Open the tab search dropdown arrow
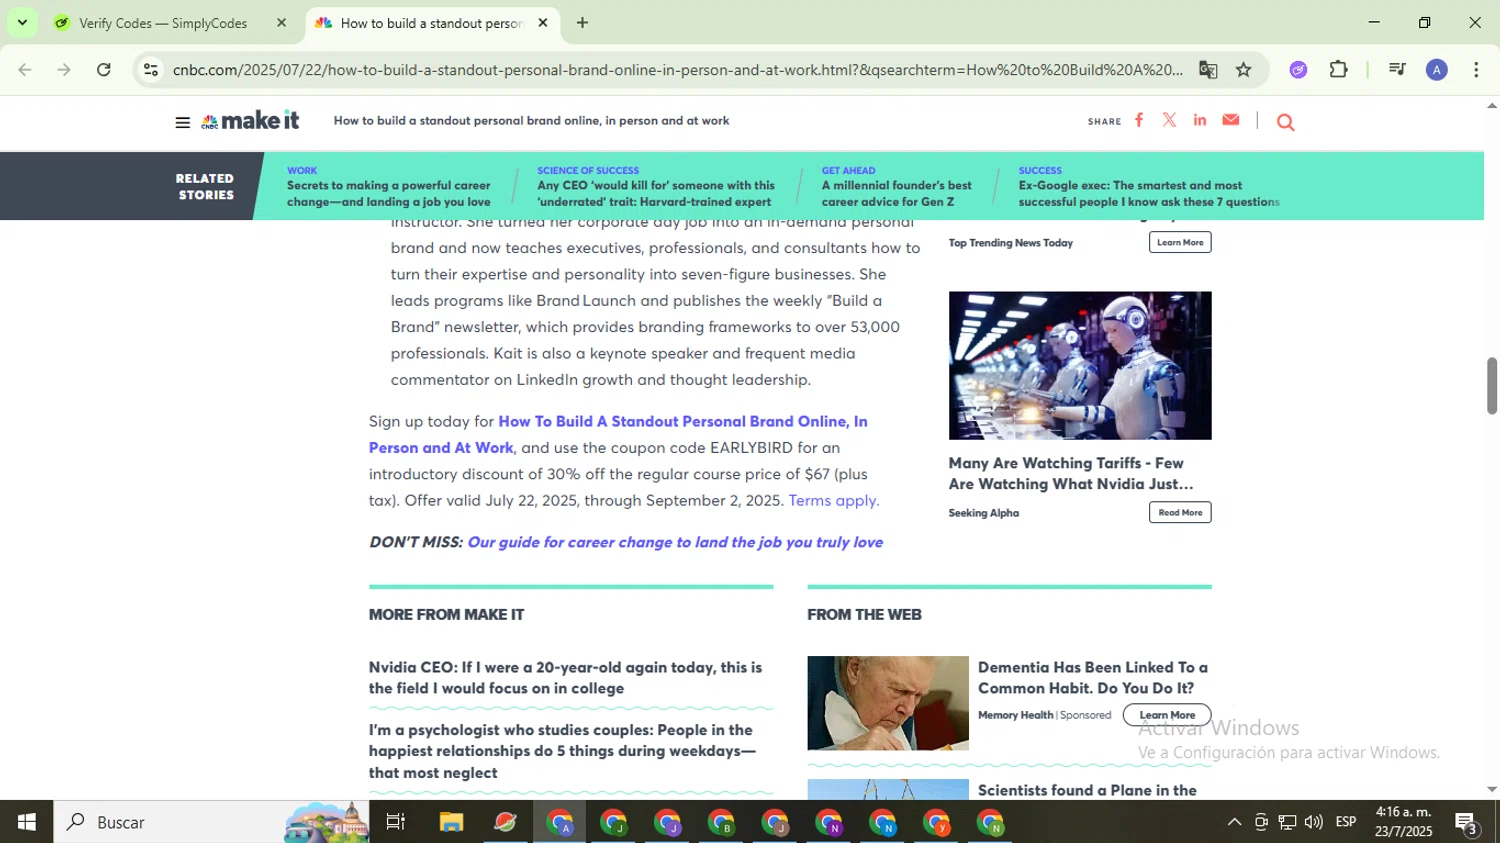The height and width of the screenshot is (843, 1500). 22,23
